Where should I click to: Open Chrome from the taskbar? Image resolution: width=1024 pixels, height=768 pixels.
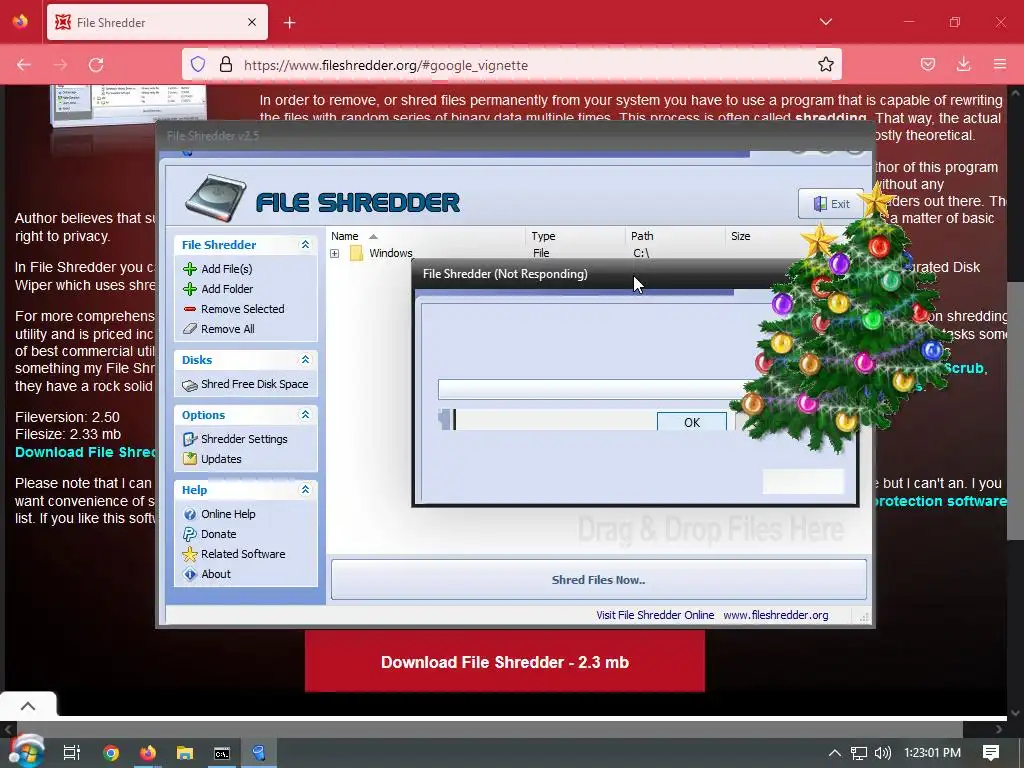[x=111, y=753]
